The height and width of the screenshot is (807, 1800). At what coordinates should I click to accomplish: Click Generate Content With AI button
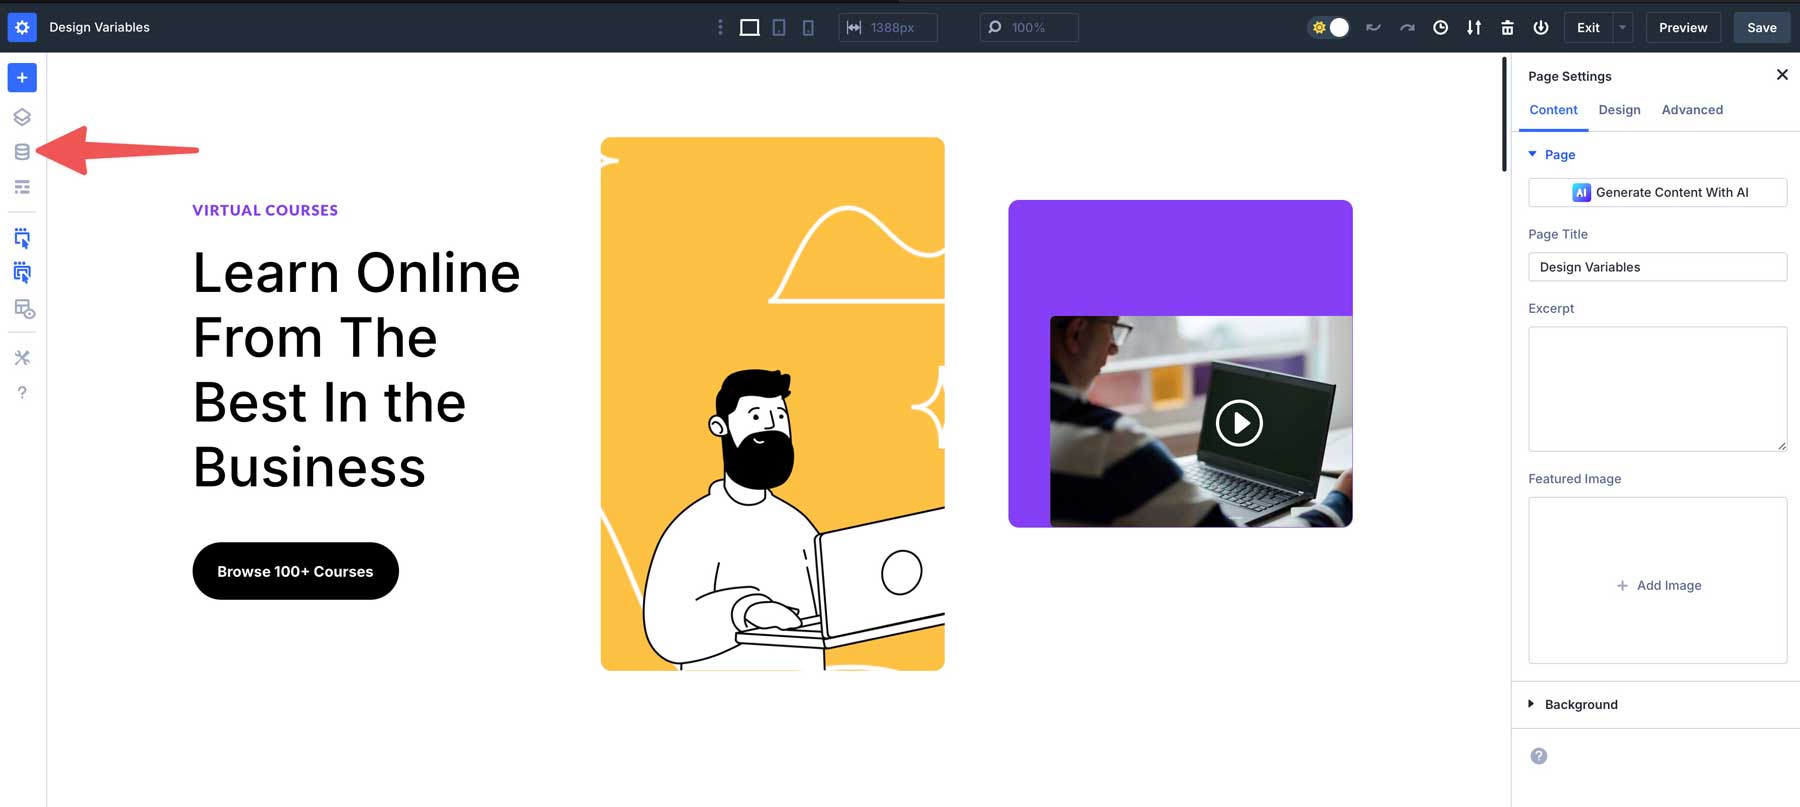(1657, 193)
